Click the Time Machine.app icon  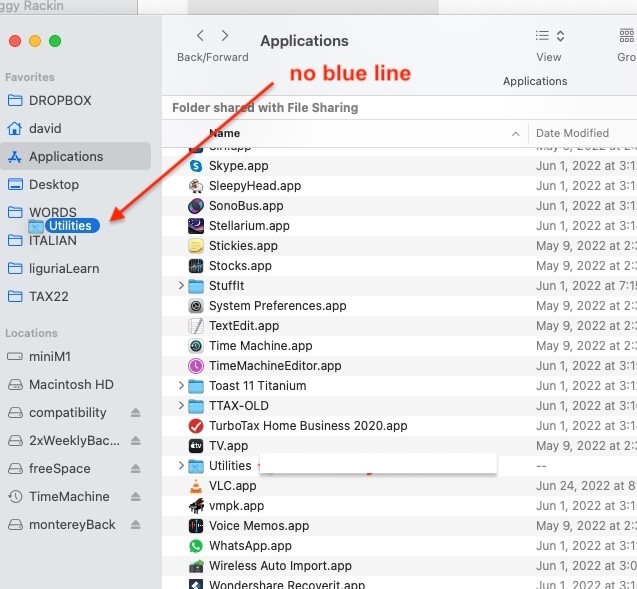click(x=196, y=346)
